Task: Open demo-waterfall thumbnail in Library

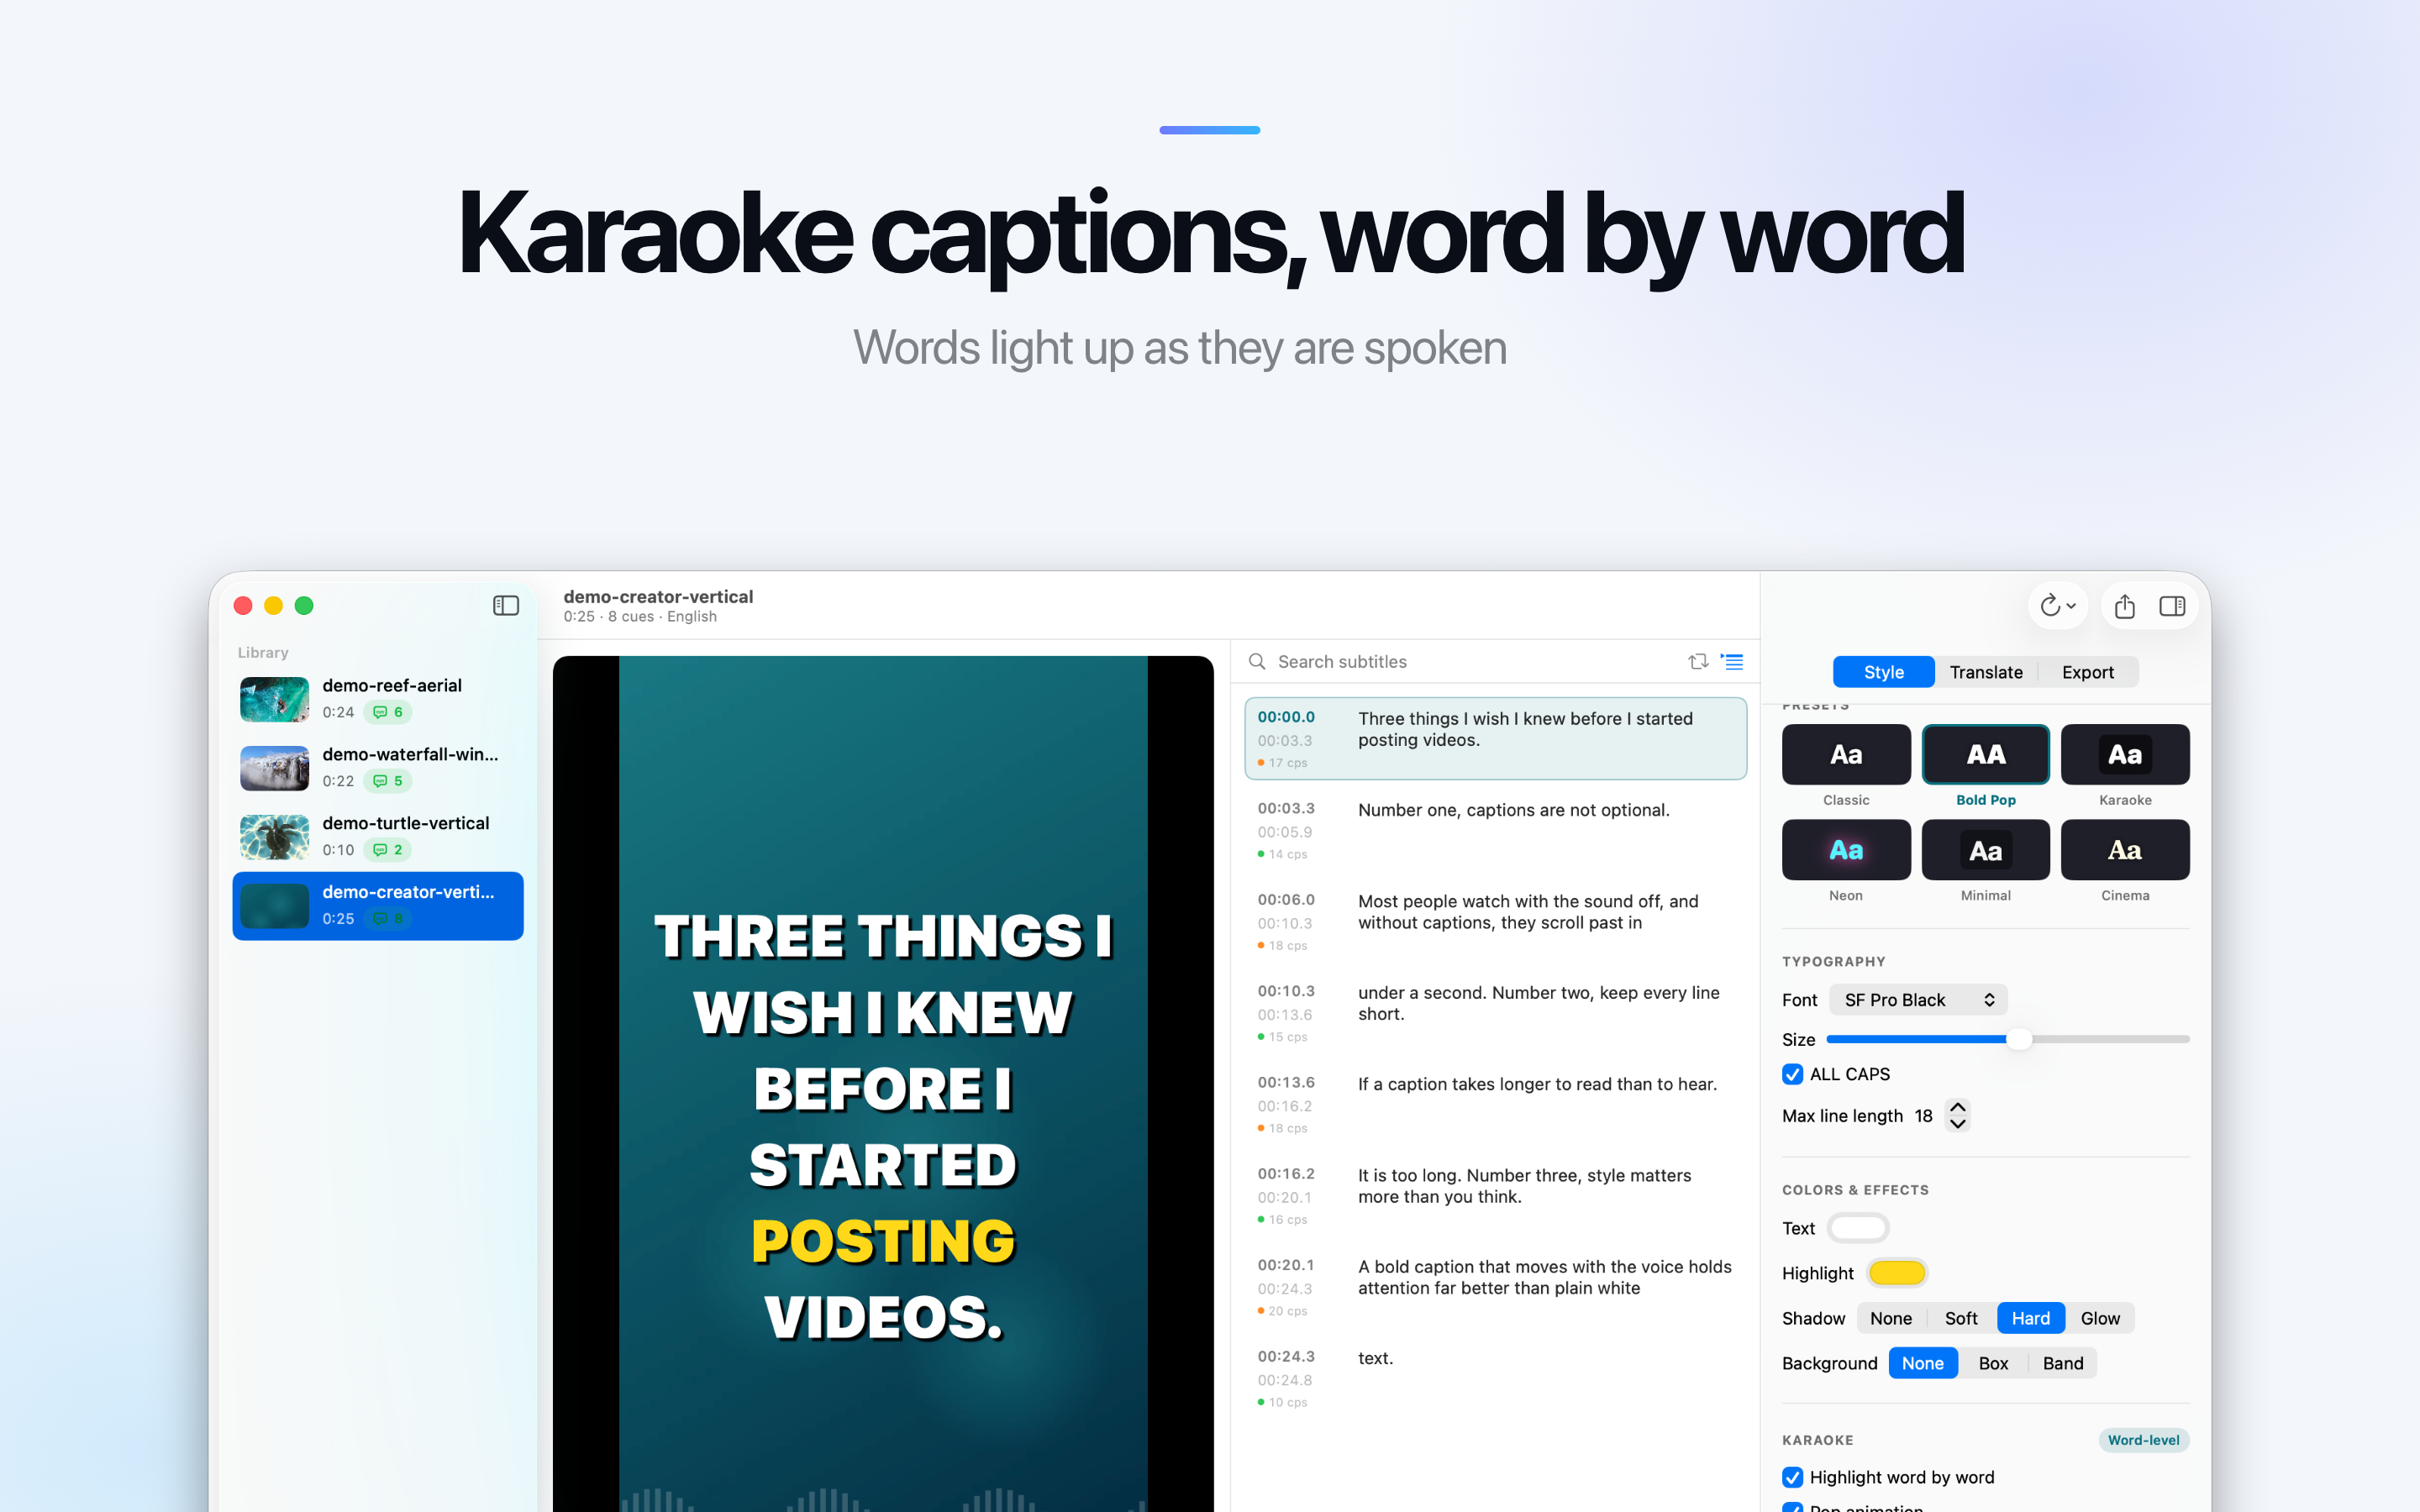Action: click(274, 768)
